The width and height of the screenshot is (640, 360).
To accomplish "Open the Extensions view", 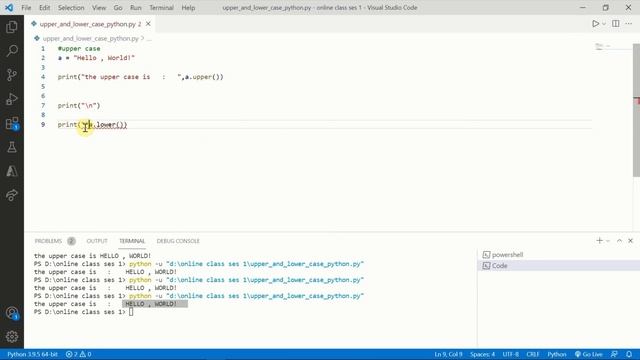I will coord(12,123).
